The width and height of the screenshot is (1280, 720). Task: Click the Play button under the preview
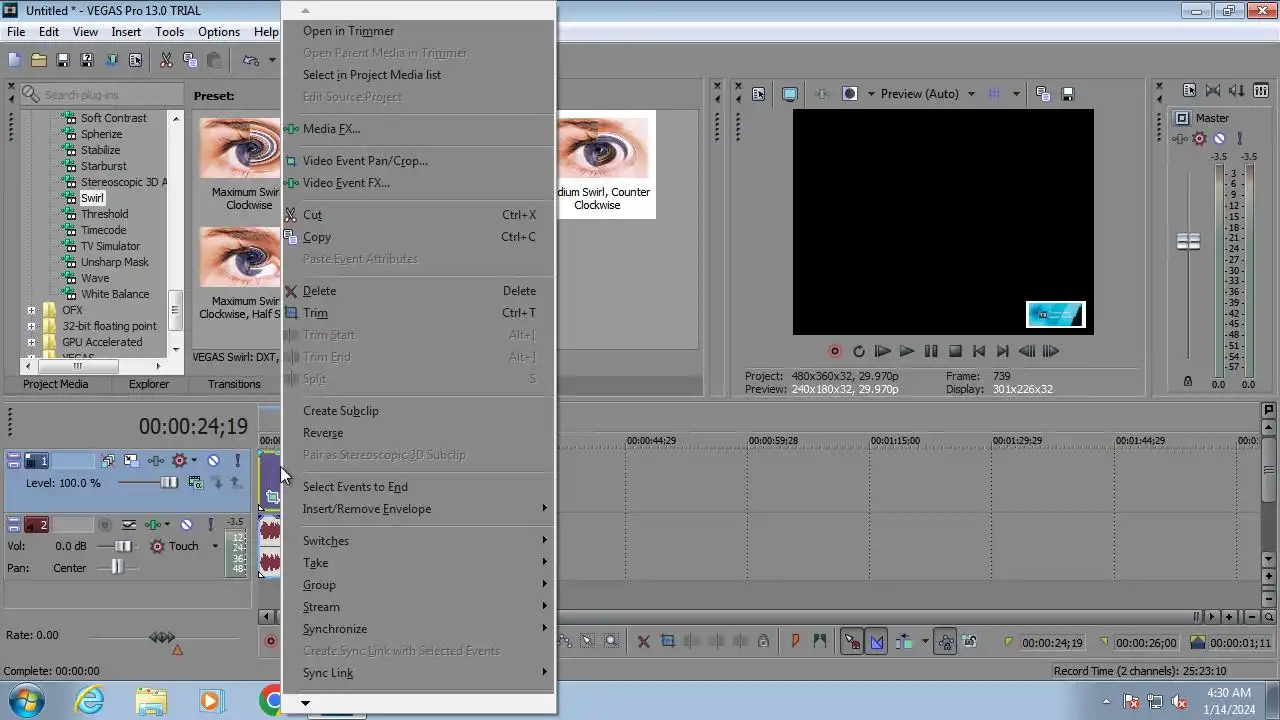906,351
